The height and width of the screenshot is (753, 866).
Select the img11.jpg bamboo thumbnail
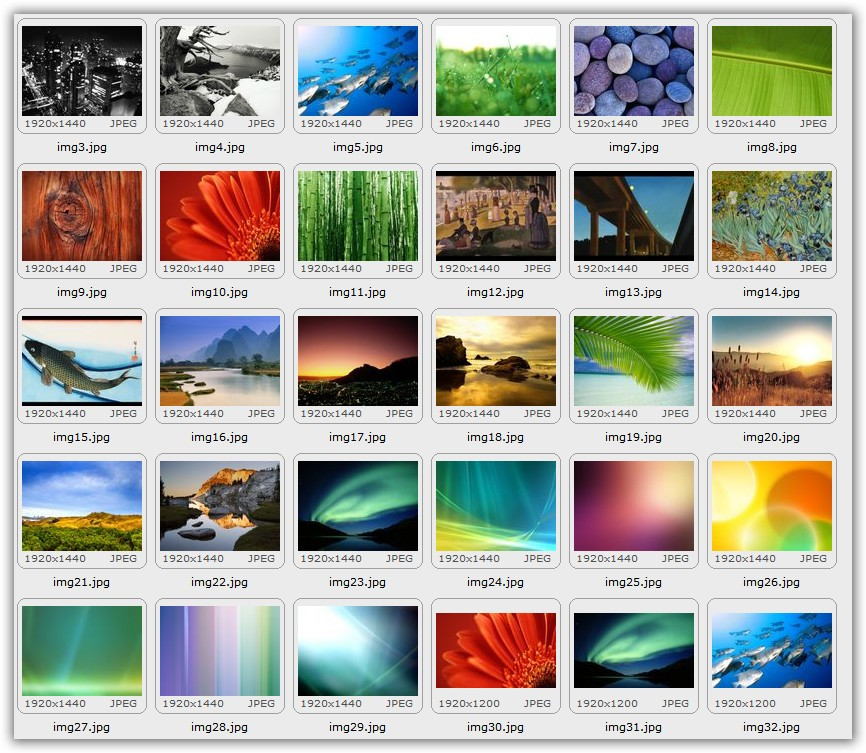click(358, 216)
